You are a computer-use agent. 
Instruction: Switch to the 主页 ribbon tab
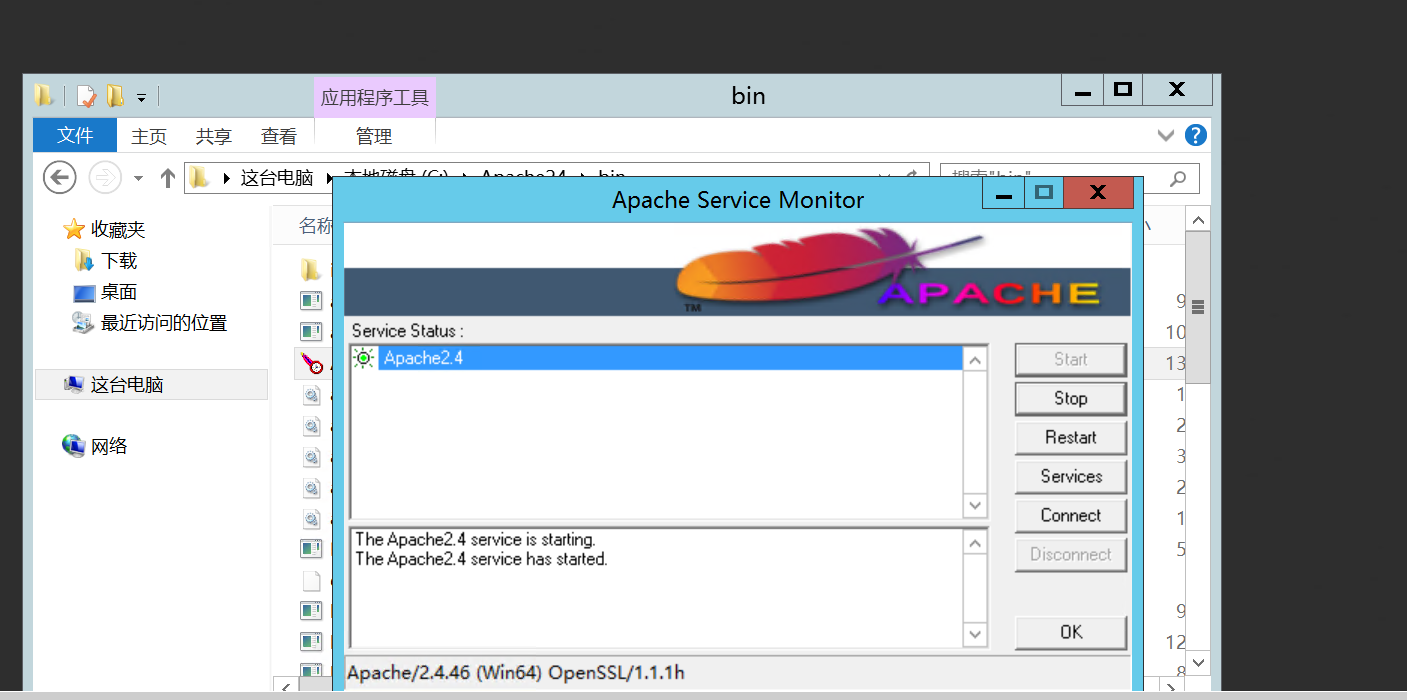pyautogui.click(x=149, y=136)
